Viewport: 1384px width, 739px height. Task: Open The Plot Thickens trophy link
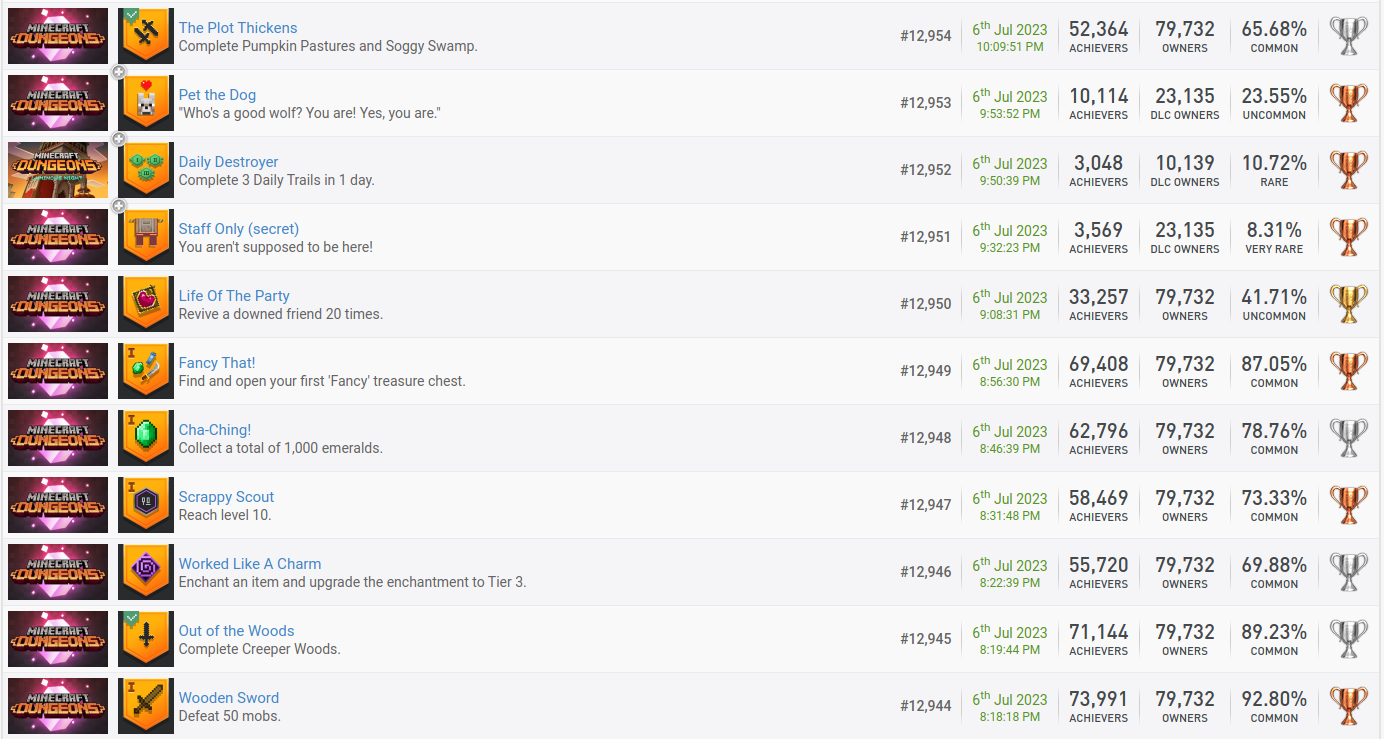pos(238,28)
